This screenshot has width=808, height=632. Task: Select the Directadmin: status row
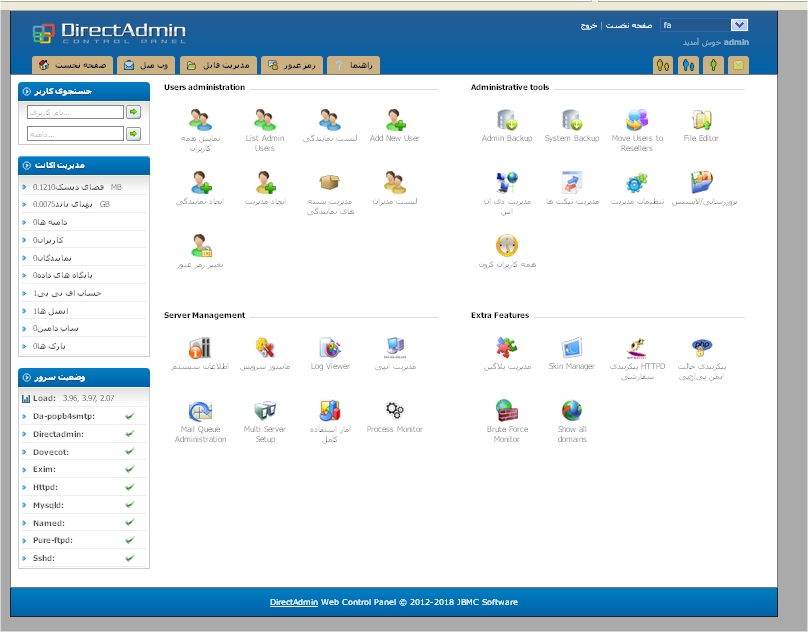tap(84, 434)
